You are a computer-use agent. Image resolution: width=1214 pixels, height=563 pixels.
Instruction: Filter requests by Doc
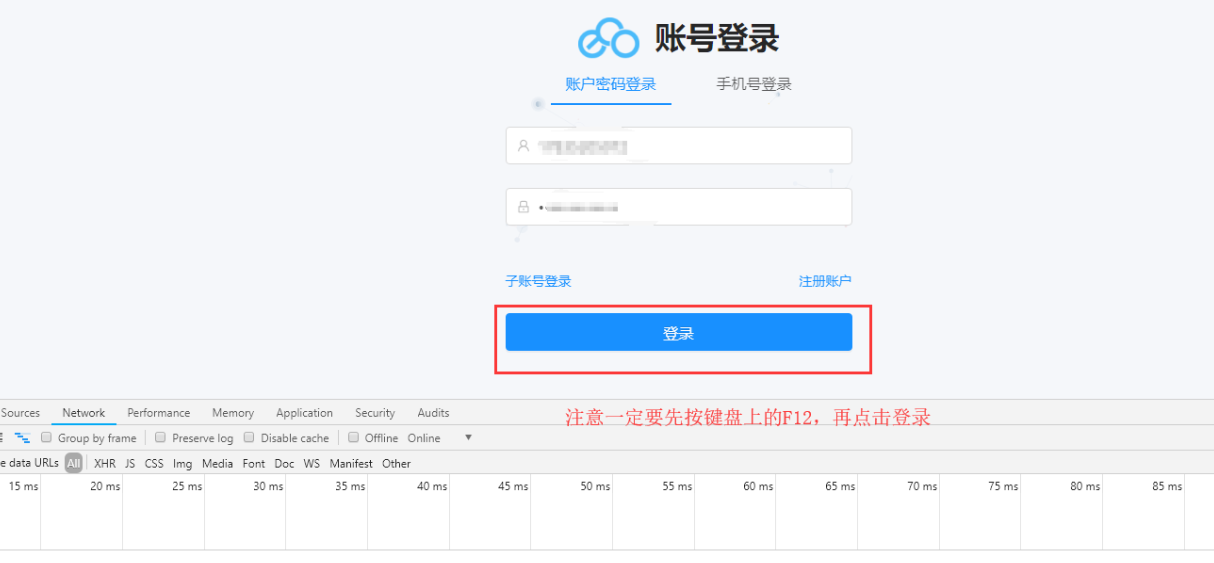coord(284,463)
